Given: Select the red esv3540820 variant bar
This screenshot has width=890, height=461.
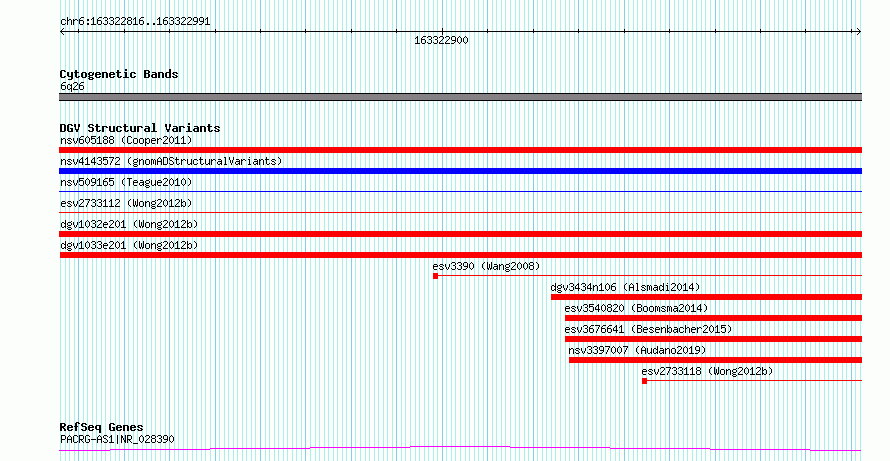Looking at the screenshot, I should [713, 318].
